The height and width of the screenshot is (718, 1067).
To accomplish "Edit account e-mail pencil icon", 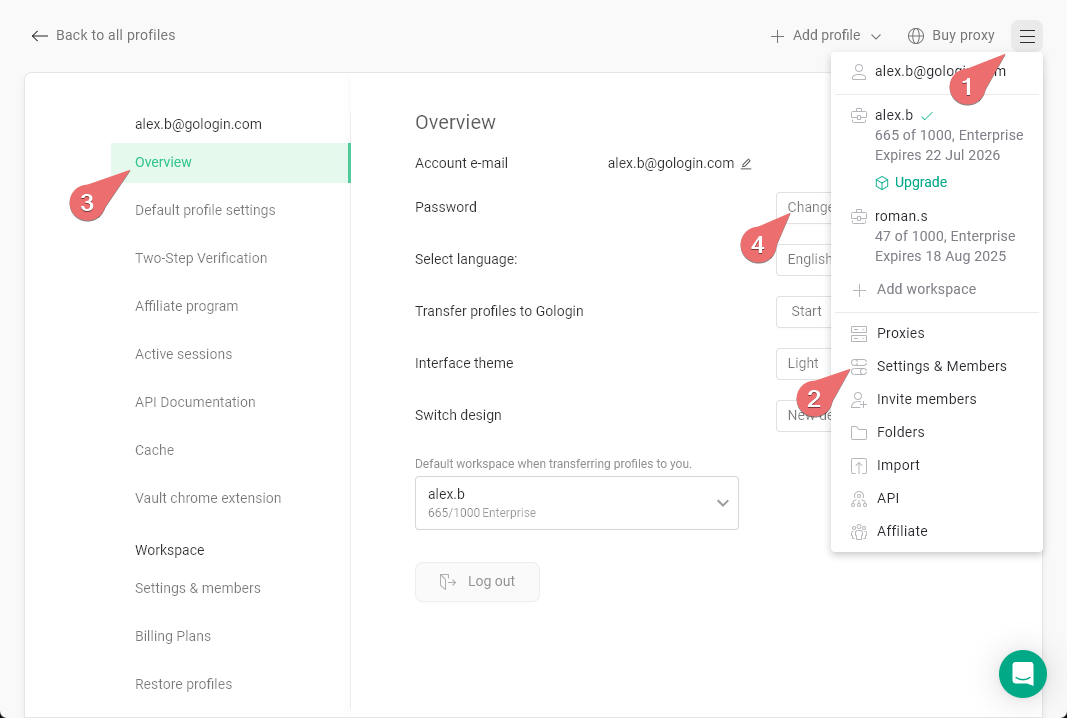I will coord(746,164).
